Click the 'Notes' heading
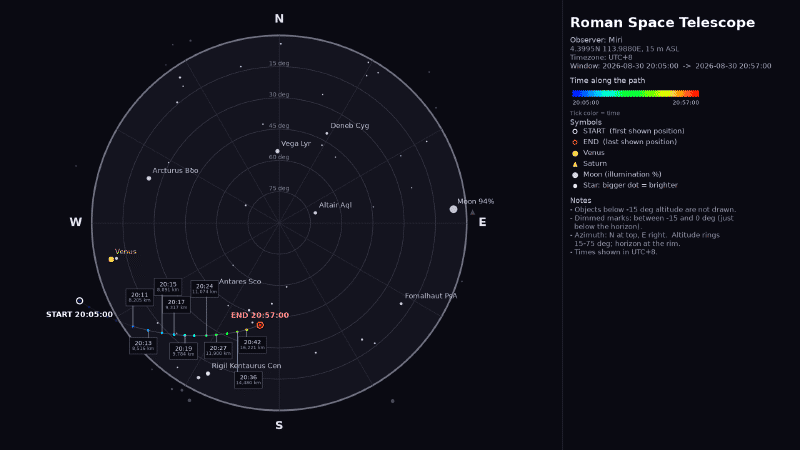800x450 pixels. point(581,201)
